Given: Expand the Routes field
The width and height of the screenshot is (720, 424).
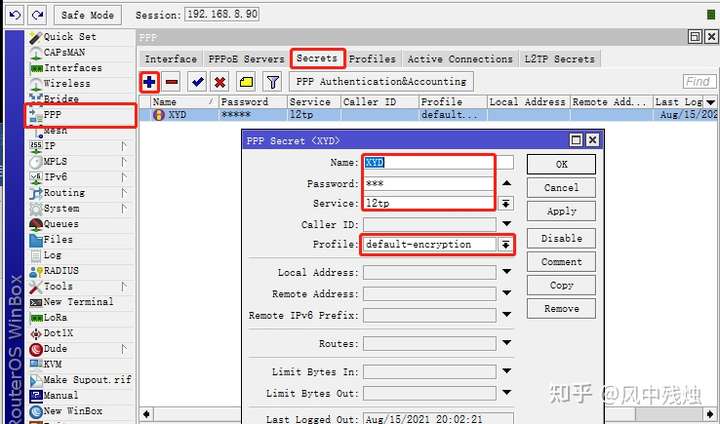Looking at the screenshot, I should pyautogui.click(x=506, y=343).
